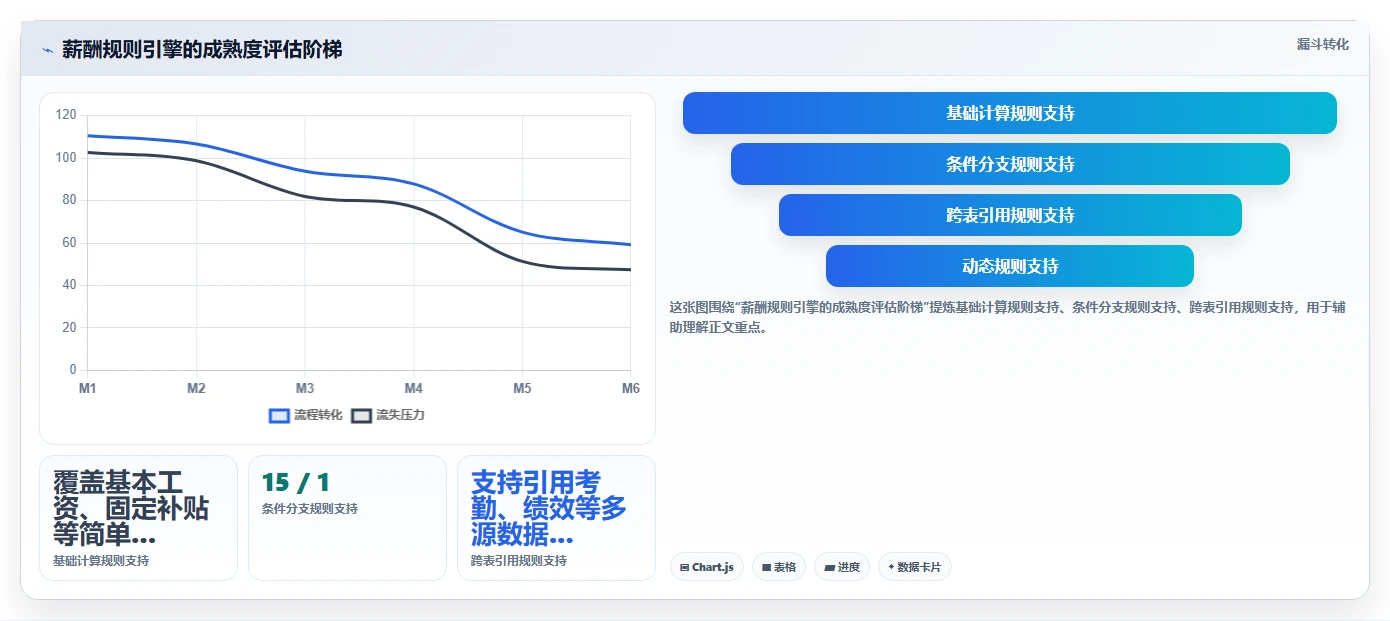Click the 进度 tag chip
This screenshot has height=621, width=1390.
pyautogui.click(x=842, y=567)
